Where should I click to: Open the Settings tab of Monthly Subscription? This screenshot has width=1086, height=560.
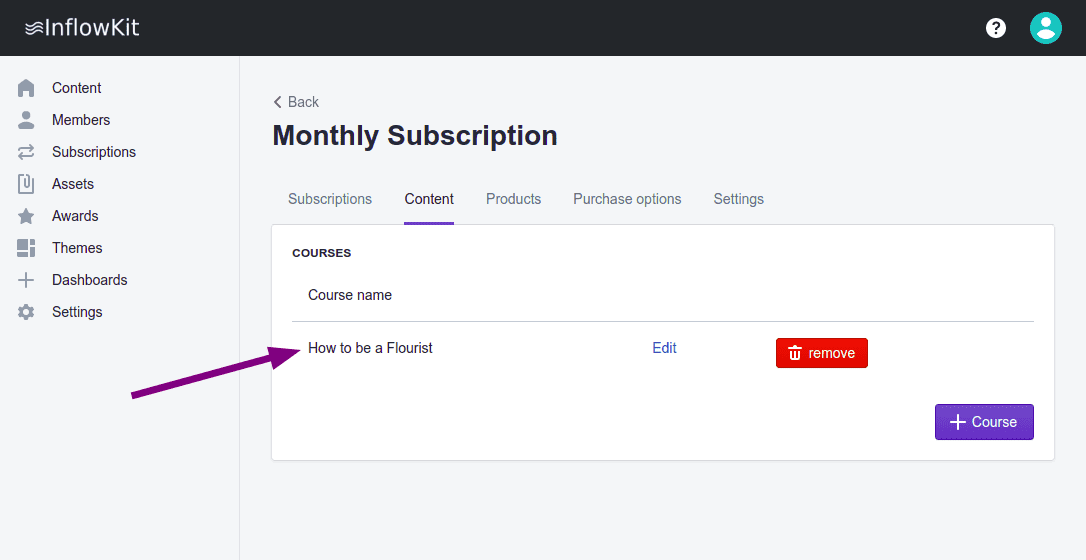pyautogui.click(x=738, y=199)
